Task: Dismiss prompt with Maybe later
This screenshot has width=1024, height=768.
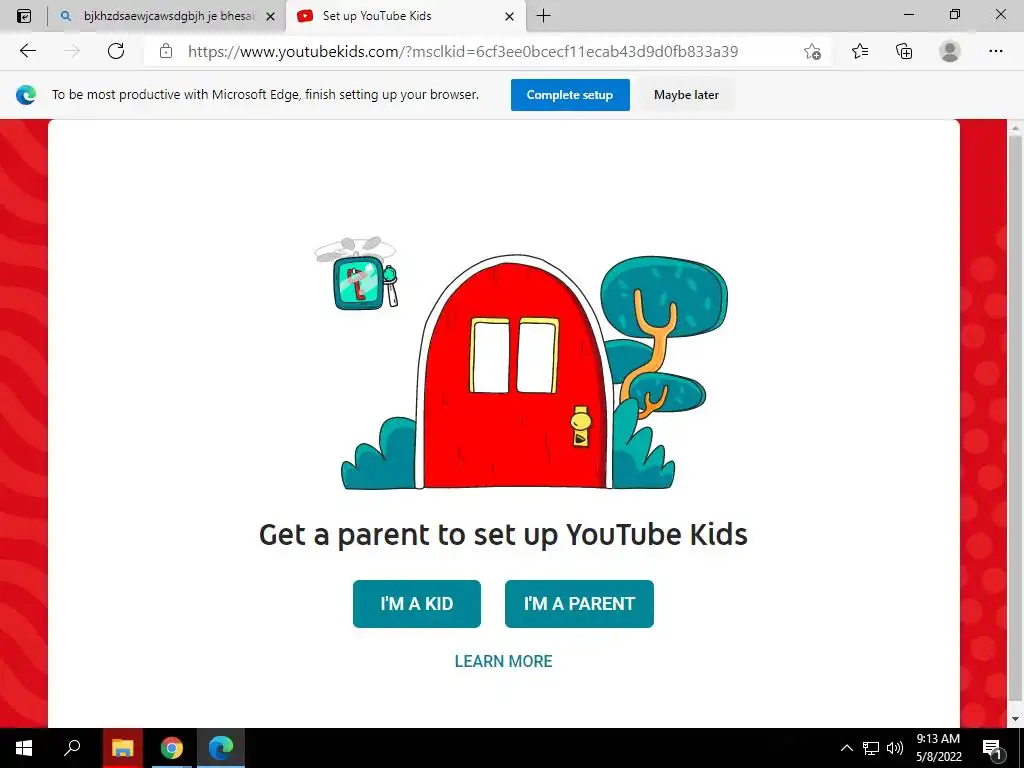Action: point(686,95)
